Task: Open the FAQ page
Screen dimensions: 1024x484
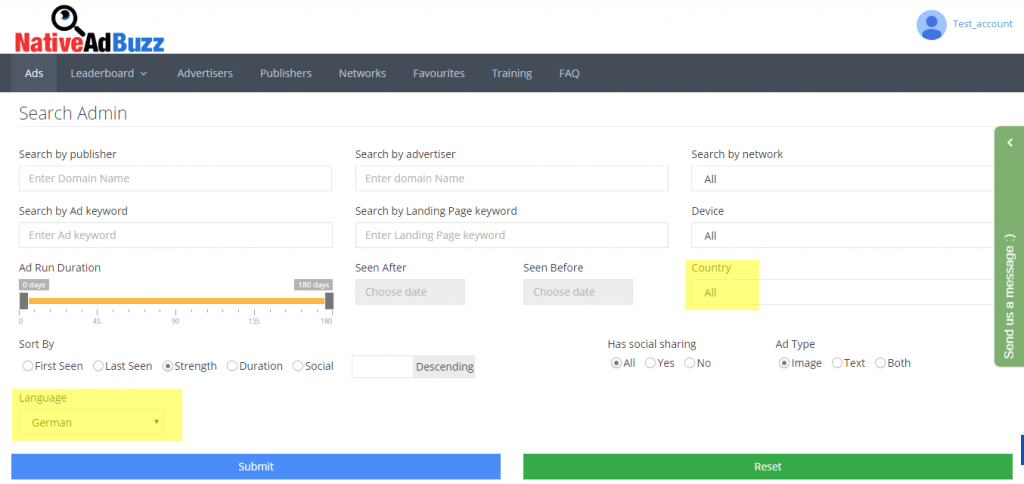Action: pos(569,73)
